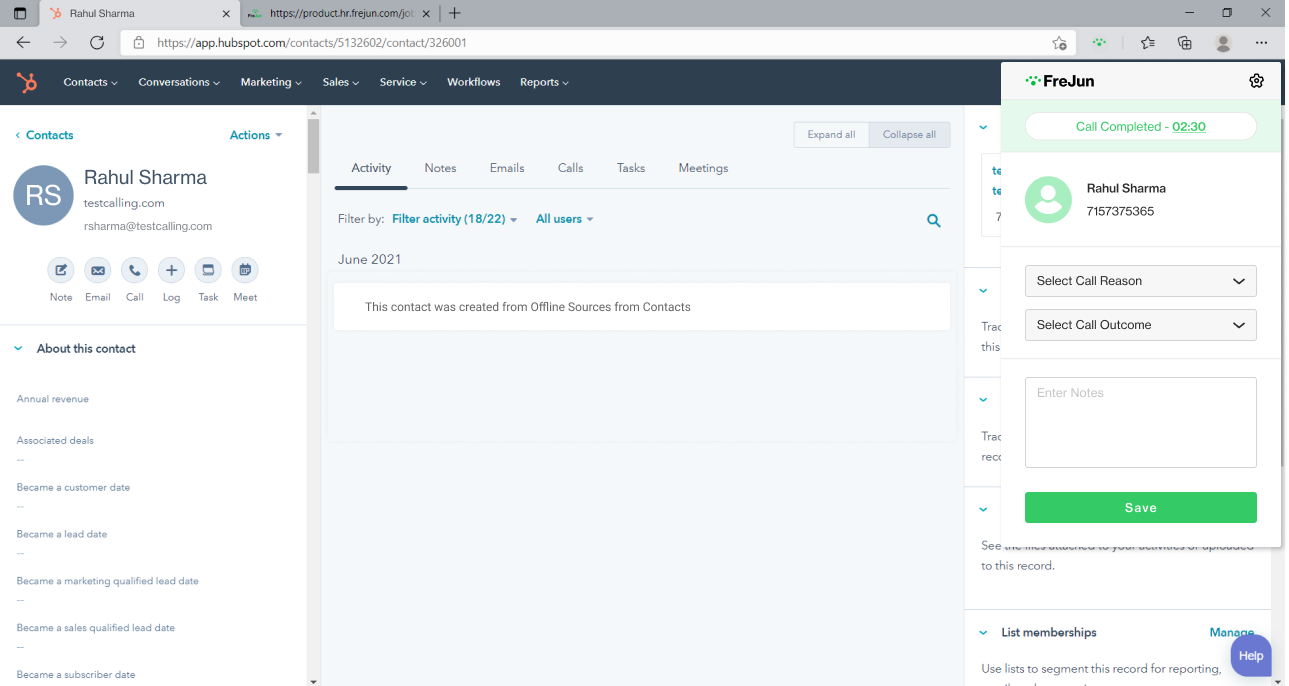Open the Marketing menu
Image resolution: width=1289 pixels, height=686 pixels.
[x=271, y=82]
